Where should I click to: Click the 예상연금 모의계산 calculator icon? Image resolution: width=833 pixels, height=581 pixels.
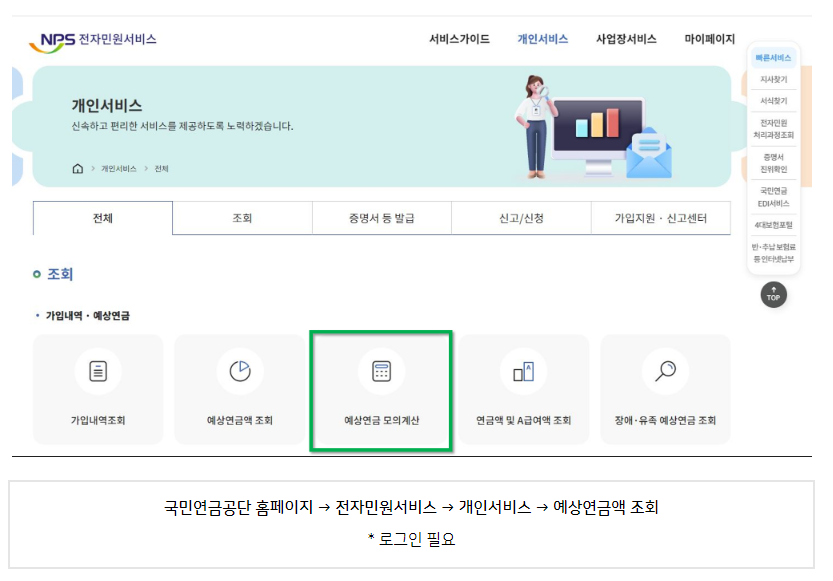(381, 369)
